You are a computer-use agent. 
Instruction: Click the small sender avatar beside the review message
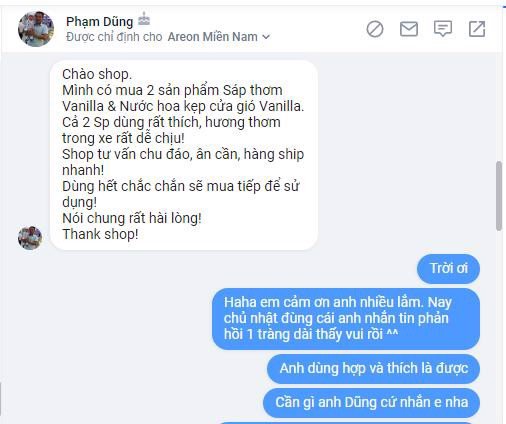click(x=30, y=238)
